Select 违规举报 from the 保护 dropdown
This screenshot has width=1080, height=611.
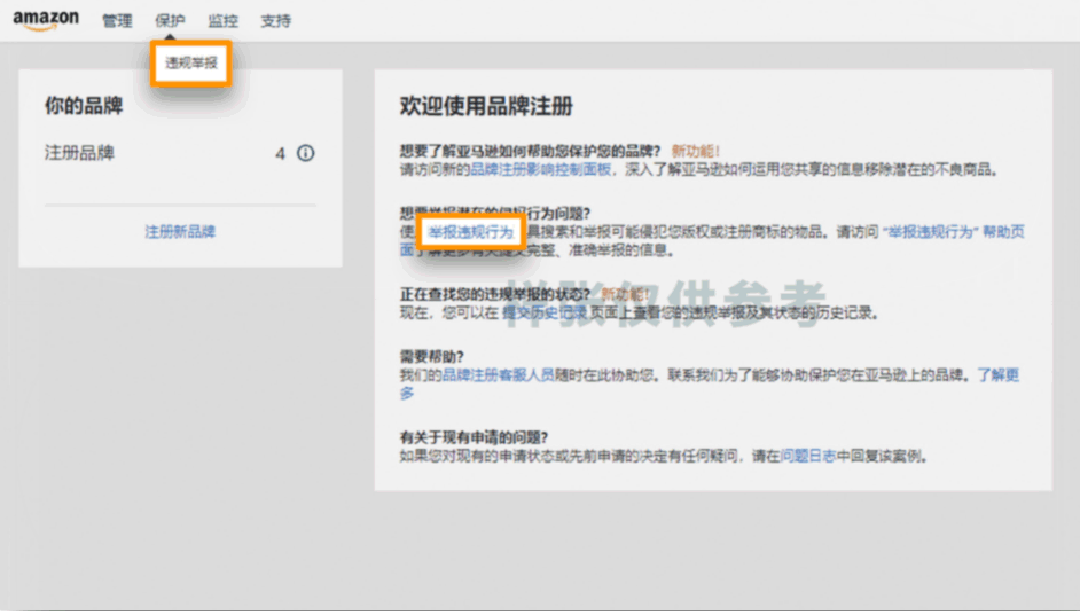tap(191, 63)
